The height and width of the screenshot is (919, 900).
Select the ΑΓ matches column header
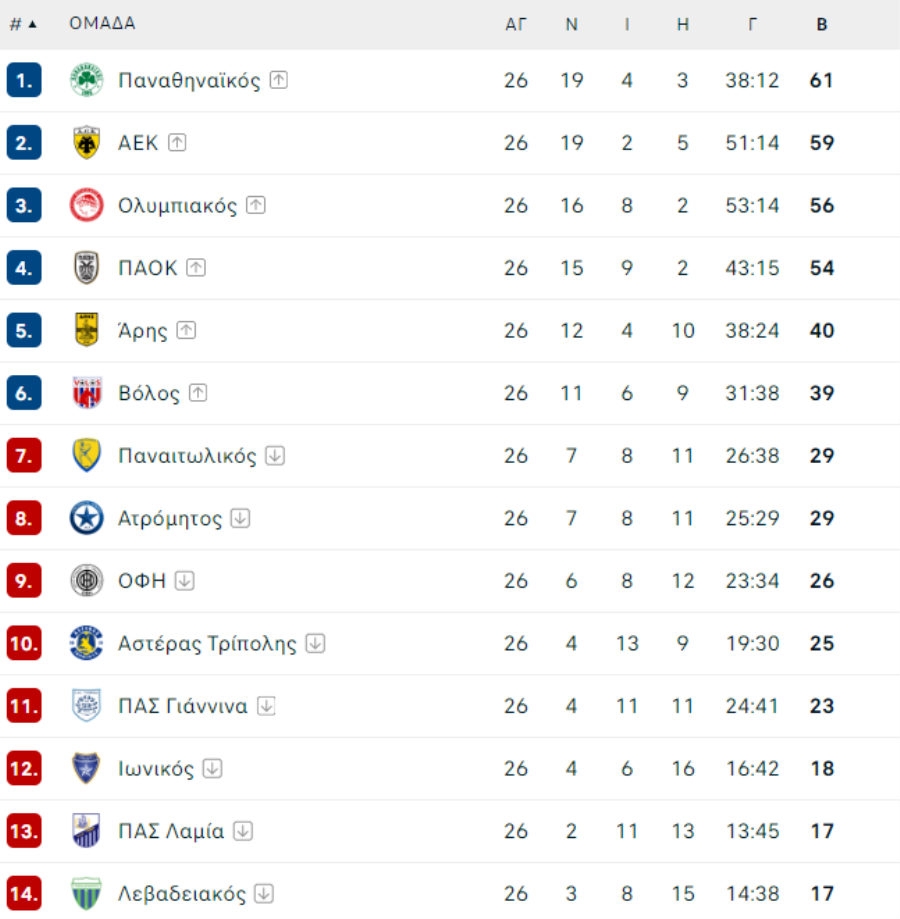(x=515, y=24)
